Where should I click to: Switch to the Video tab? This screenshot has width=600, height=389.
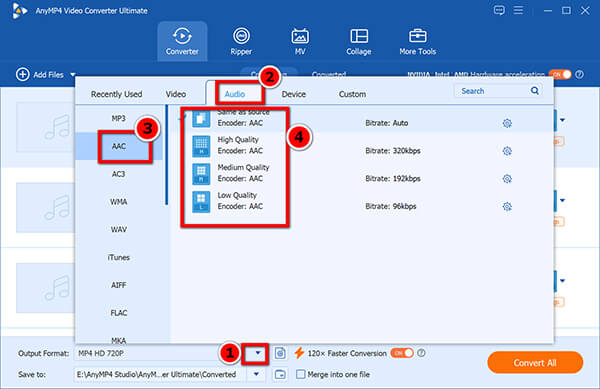tap(176, 94)
